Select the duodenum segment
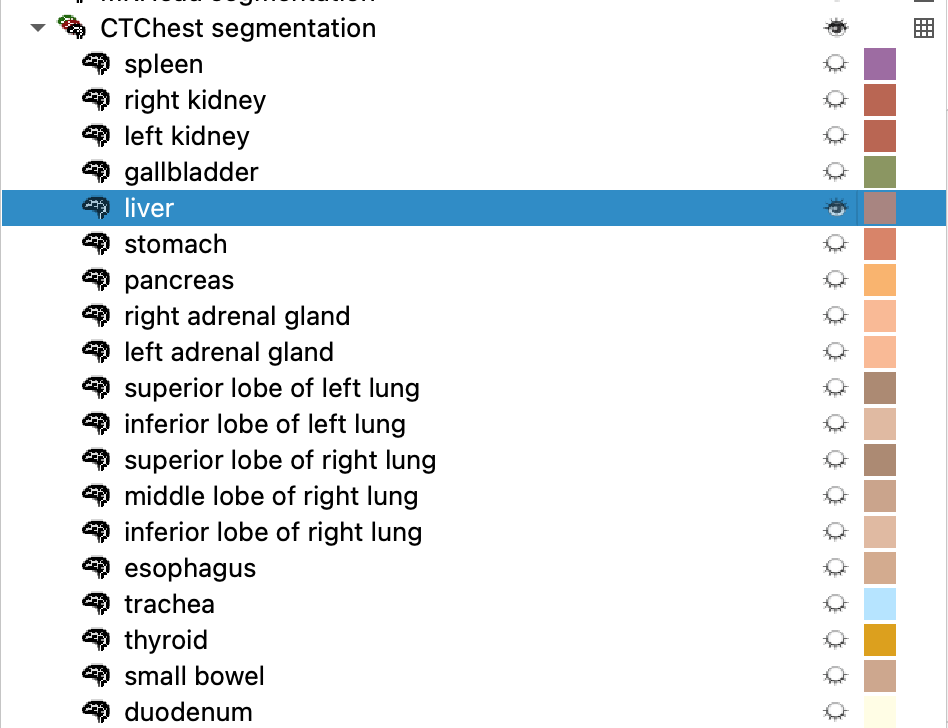This screenshot has width=948, height=728. click(474, 712)
